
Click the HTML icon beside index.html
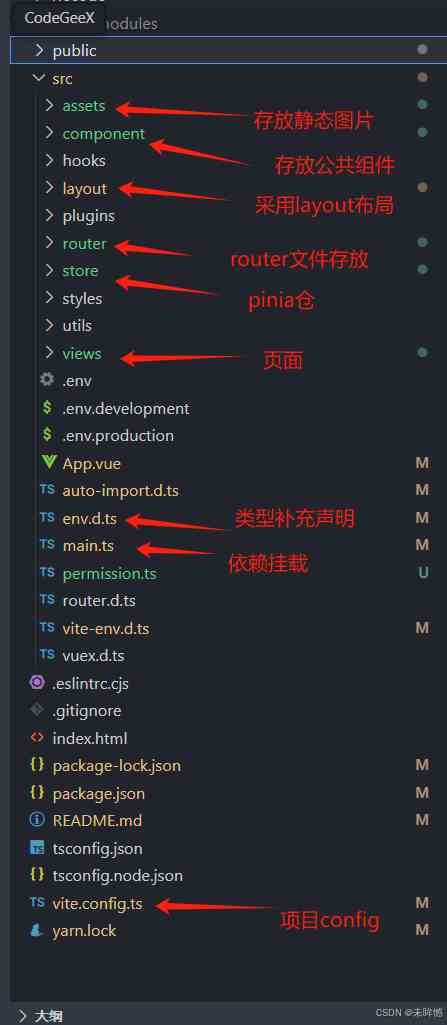click(x=37, y=738)
